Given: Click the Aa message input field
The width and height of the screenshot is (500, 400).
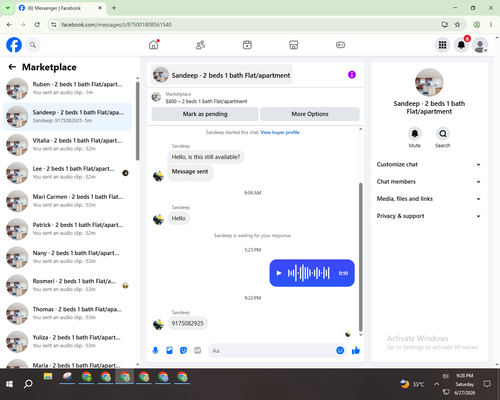Looking at the screenshot, I should pyautogui.click(x=273, y=350).
